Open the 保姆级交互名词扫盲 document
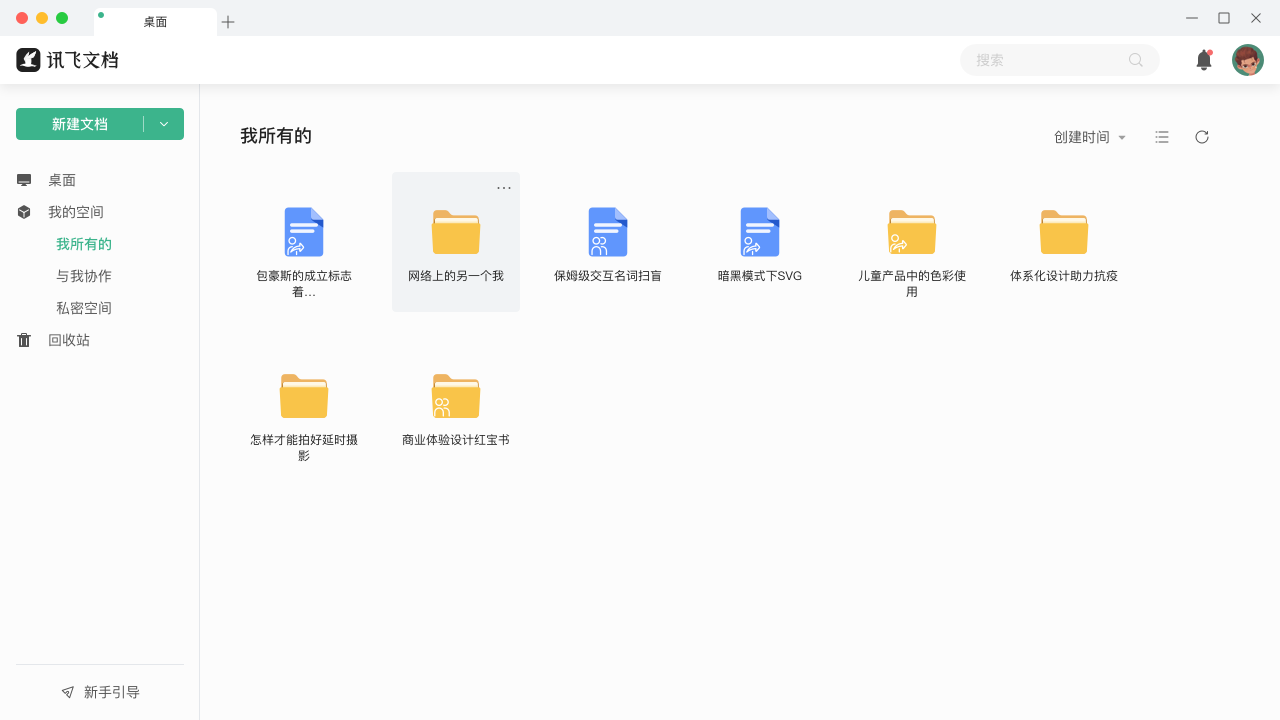 [608, 240]
